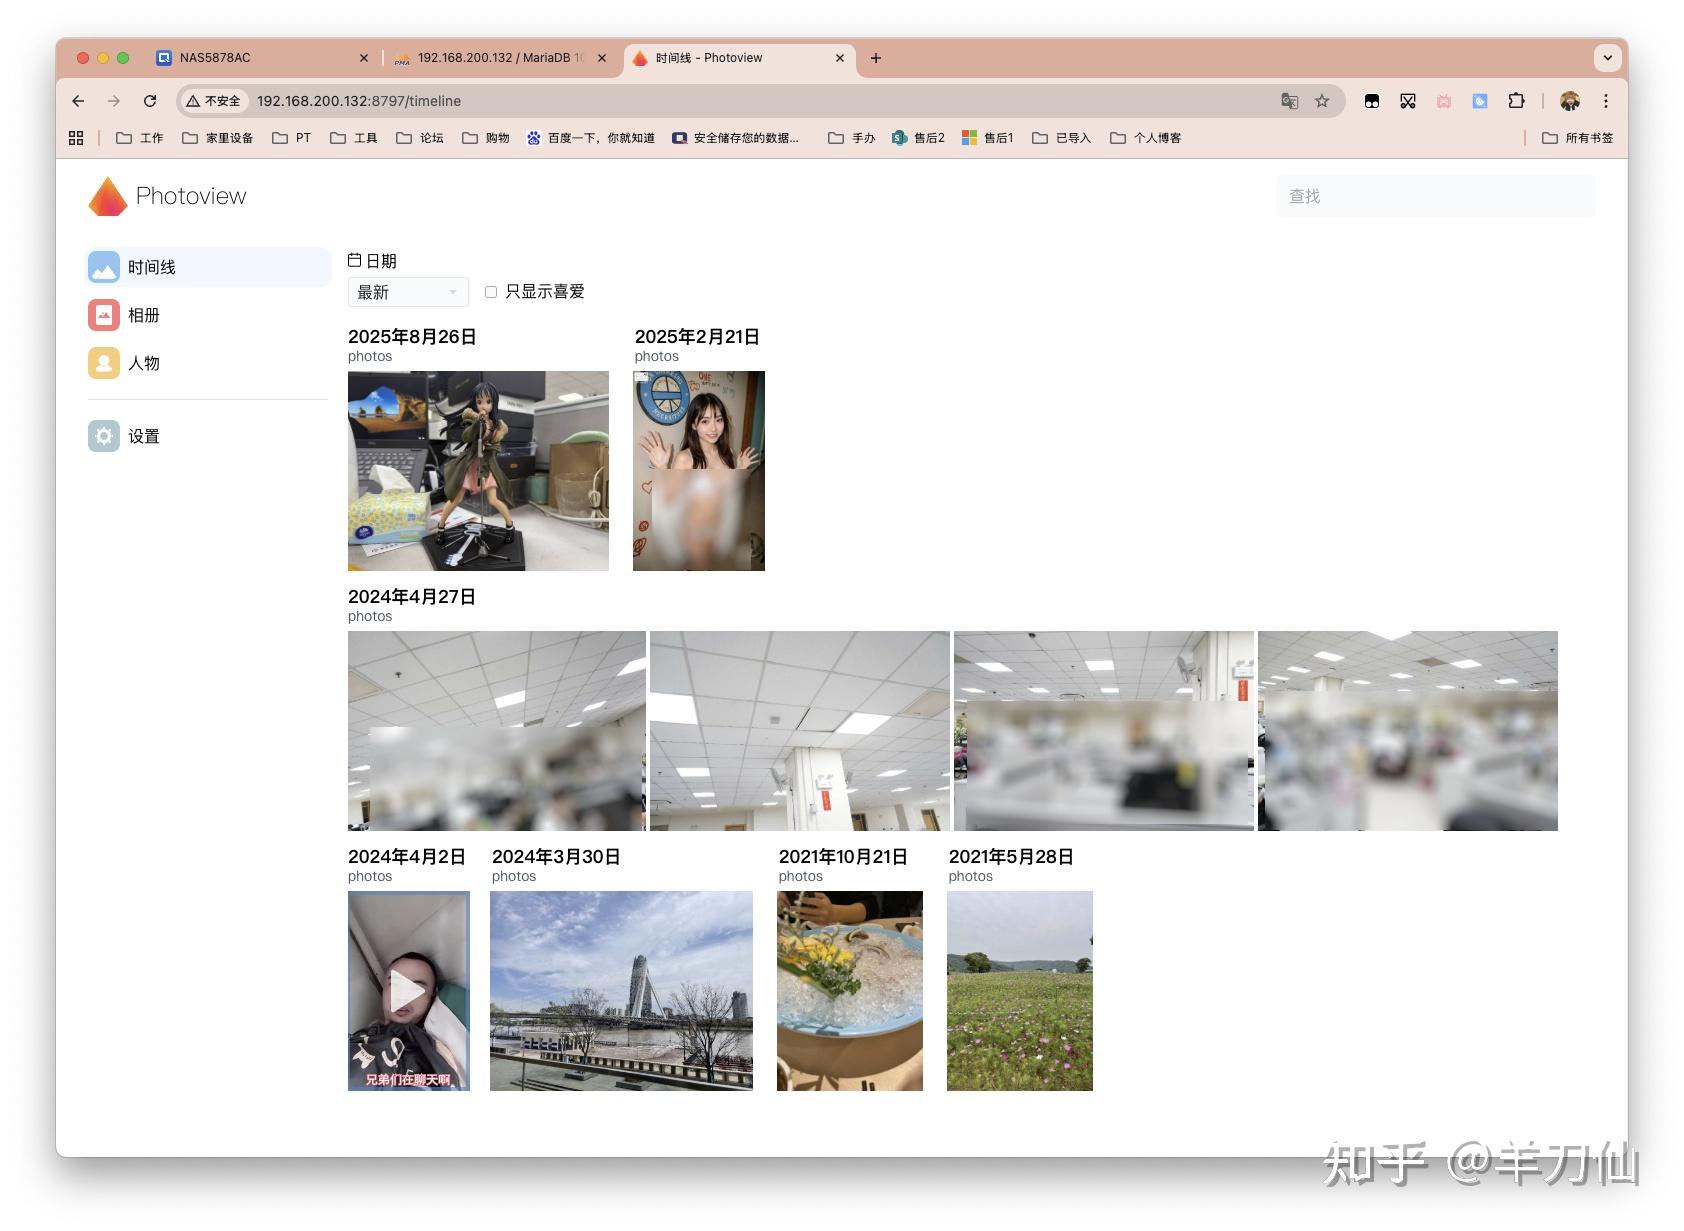The height and width of the screenshot is (1231, 1684).
Task: Open the 时间线 timeline section in sidebar
Action: click(149, 267)
